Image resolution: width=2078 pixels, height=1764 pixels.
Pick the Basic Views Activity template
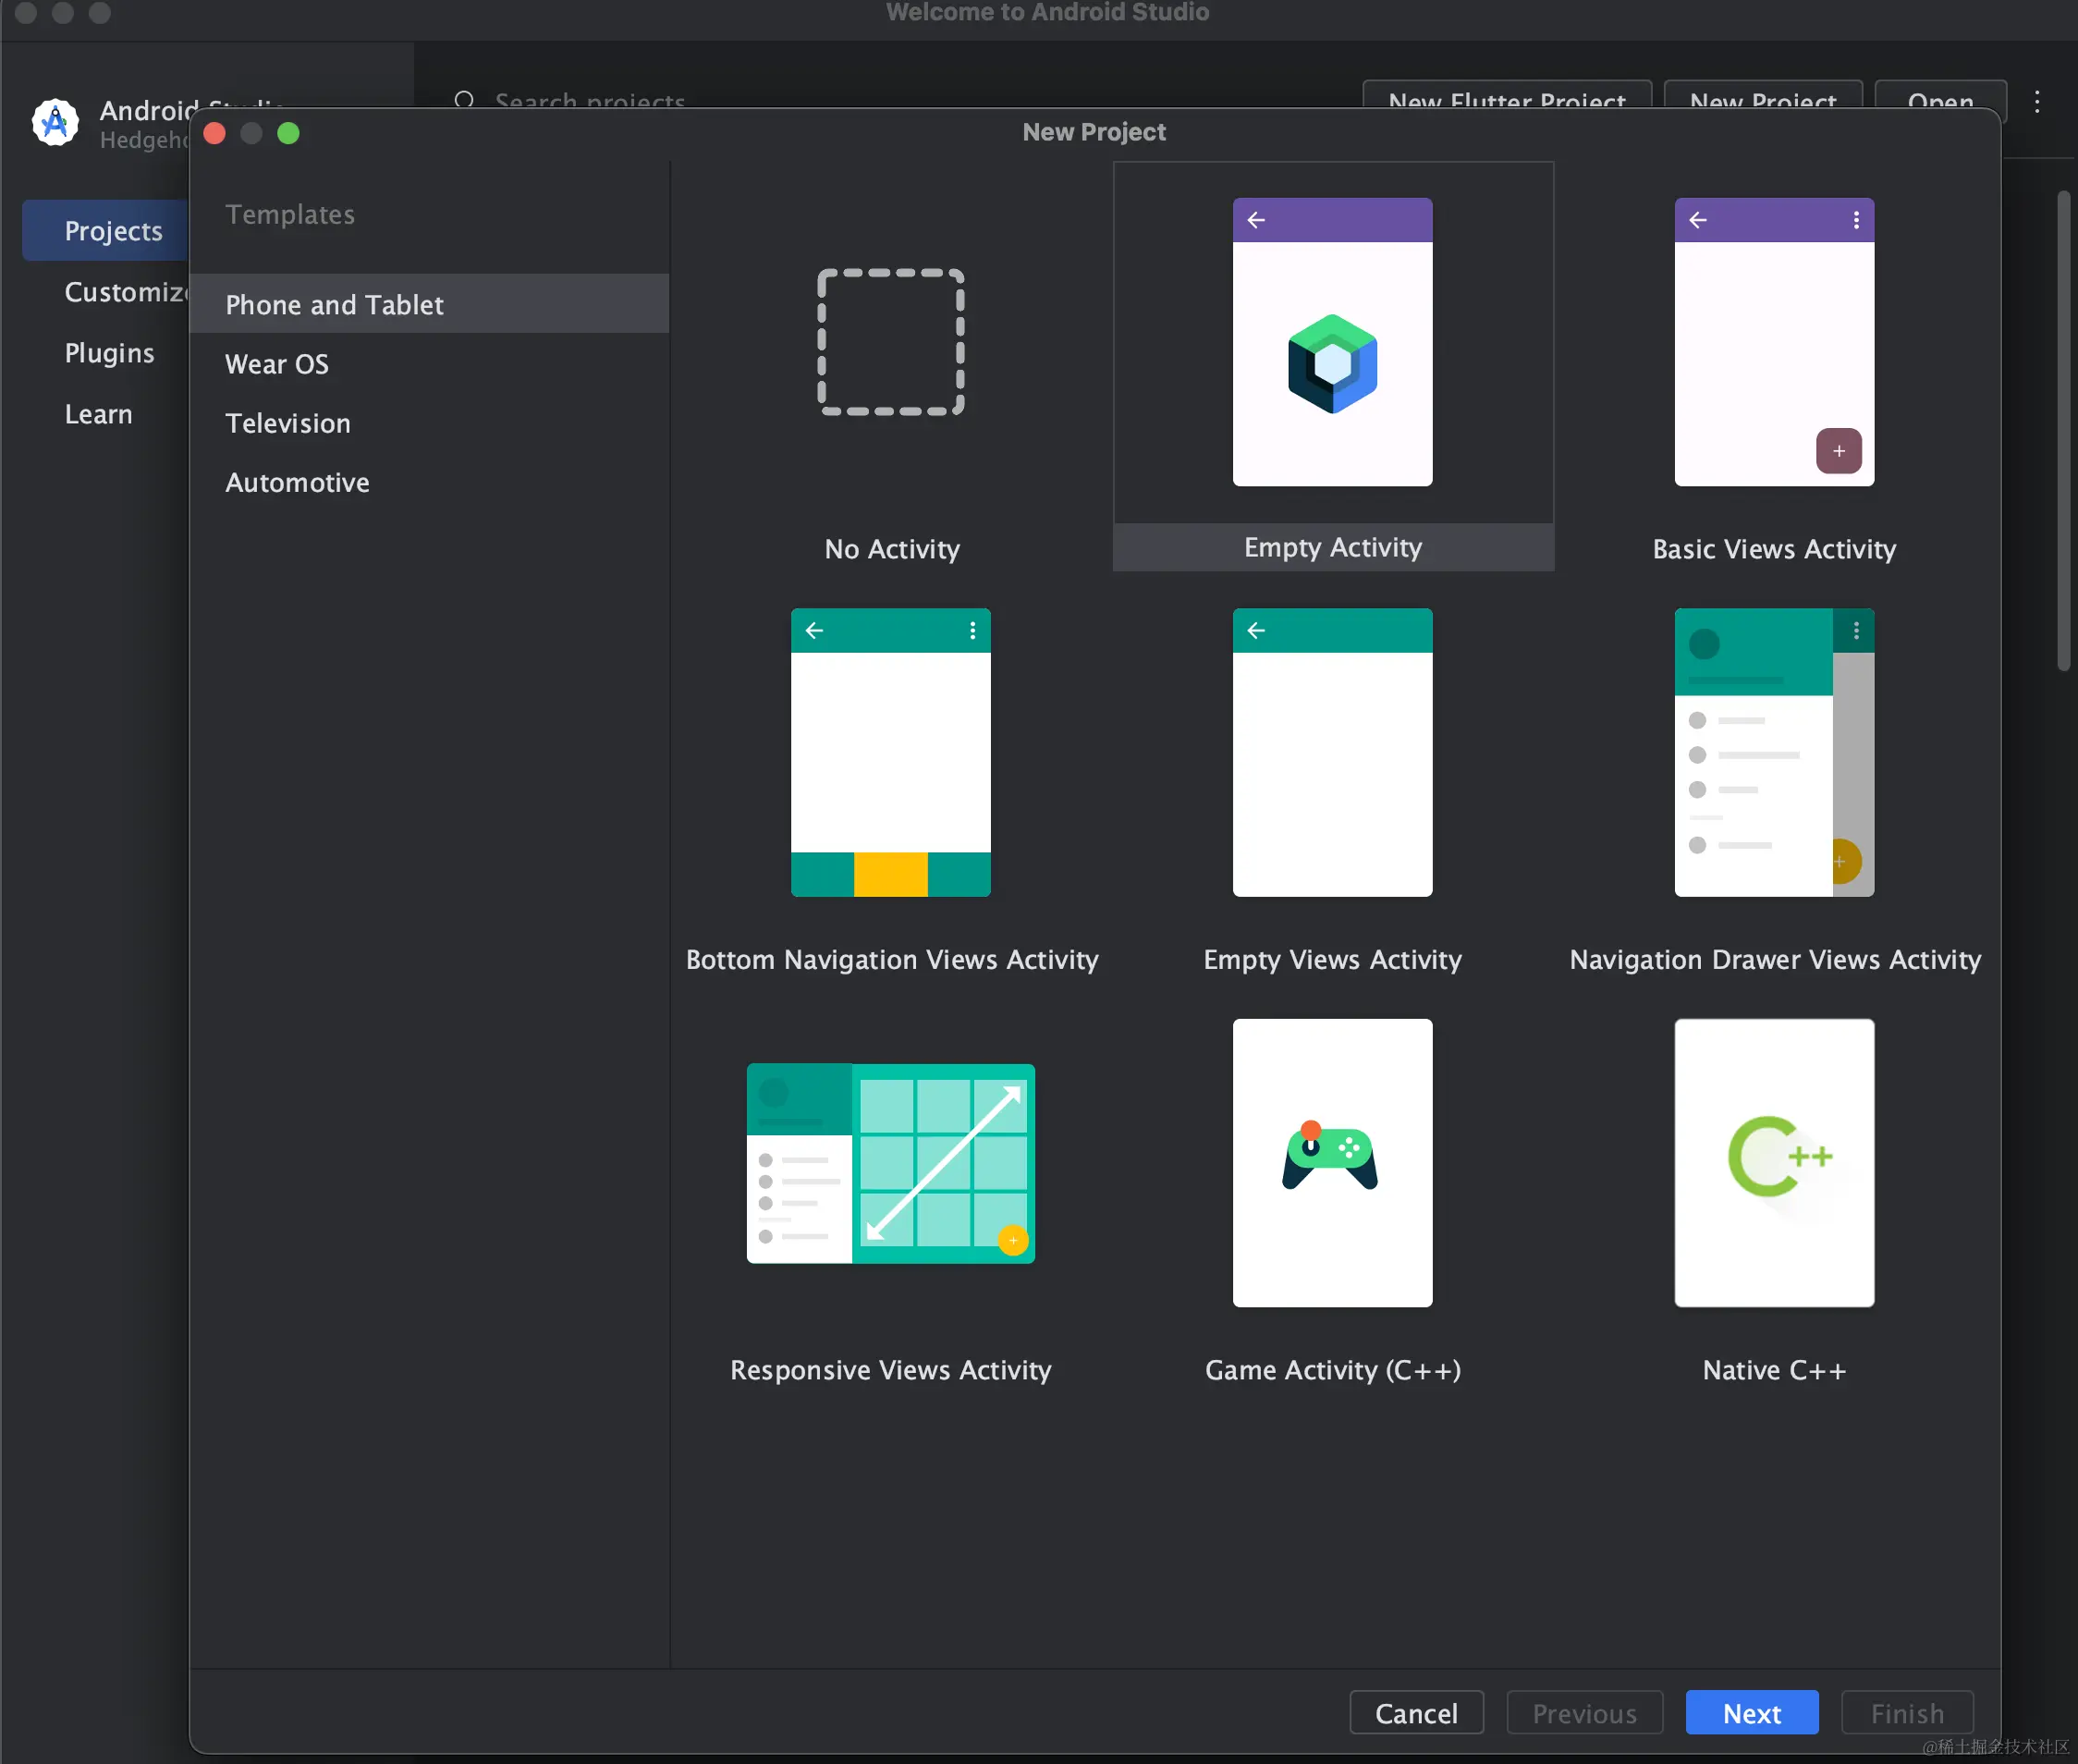(1774, 342)
